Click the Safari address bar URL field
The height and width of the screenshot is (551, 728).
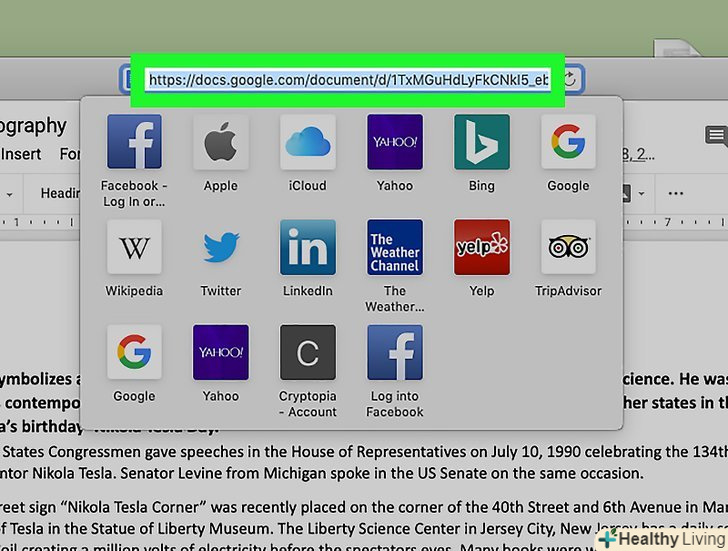coord(348,80)
